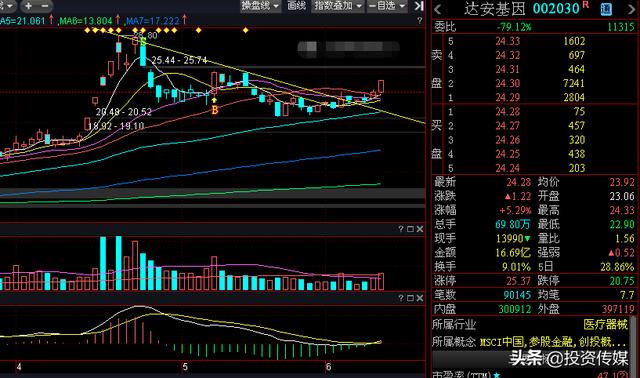Open the 操盘线 dropdown
The width and height of the screenshot is (640, 378).
[260, 6]
